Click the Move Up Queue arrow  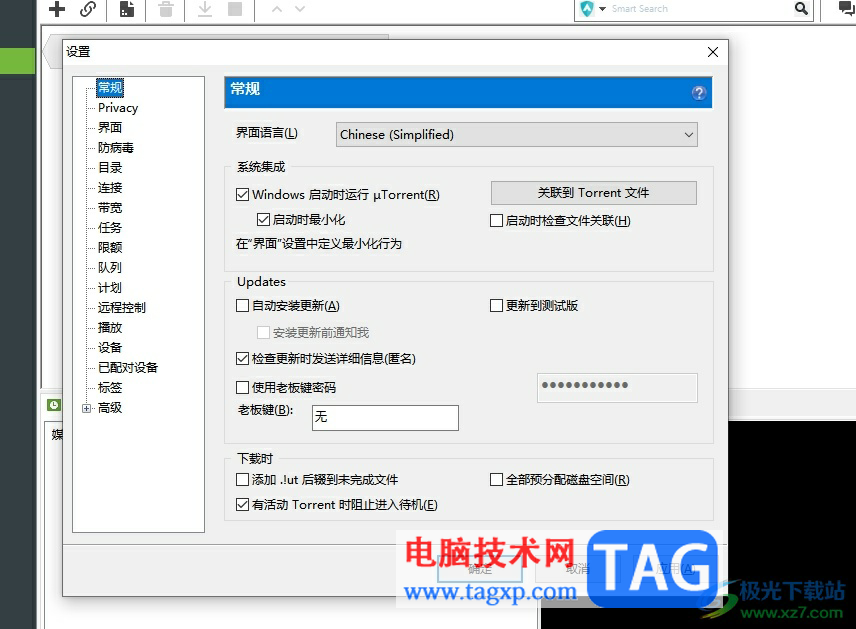277,9
